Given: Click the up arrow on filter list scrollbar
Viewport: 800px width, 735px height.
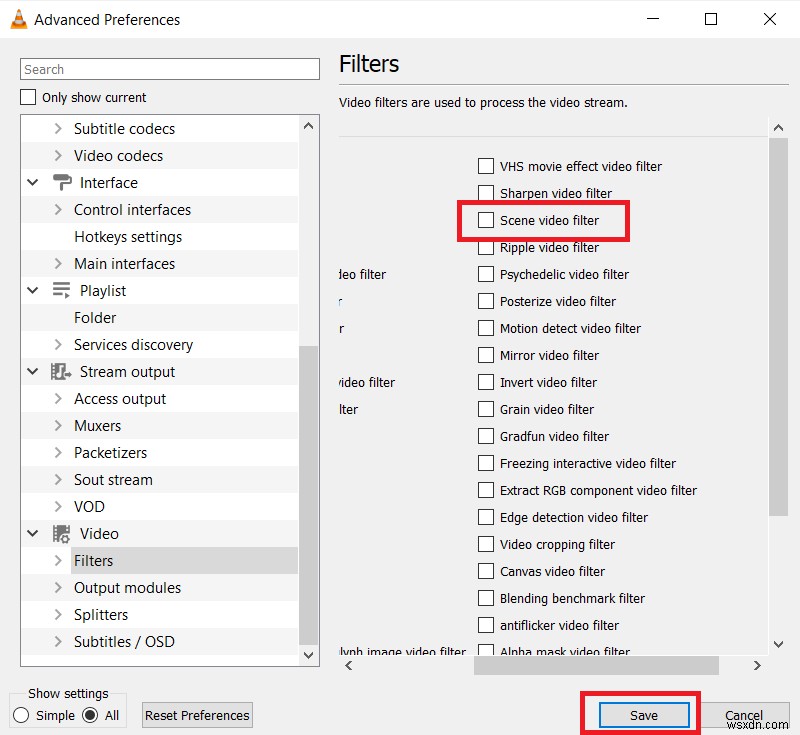Looking at the screenshot, I should click(x=778, y=127).
